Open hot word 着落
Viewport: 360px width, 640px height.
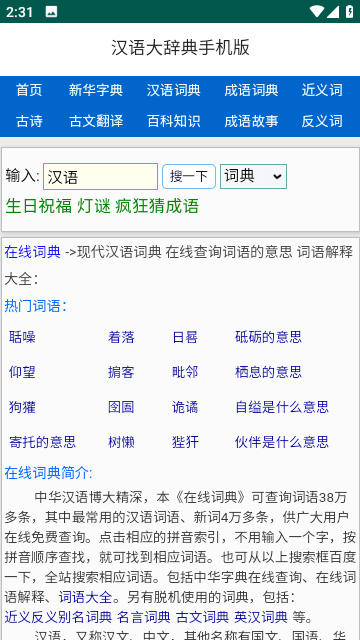click(x=121, y=337)
